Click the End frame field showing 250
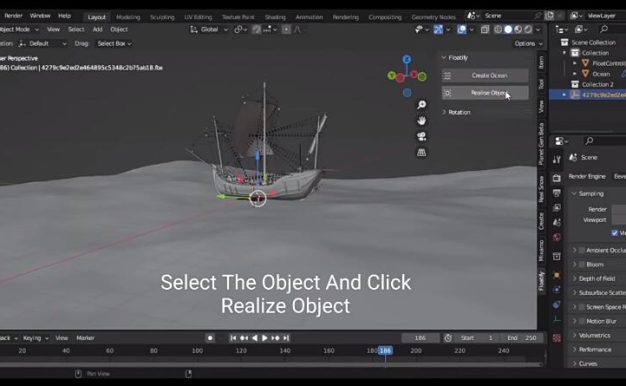The width and height of the screenshot is (626, 386). [522, 338]
